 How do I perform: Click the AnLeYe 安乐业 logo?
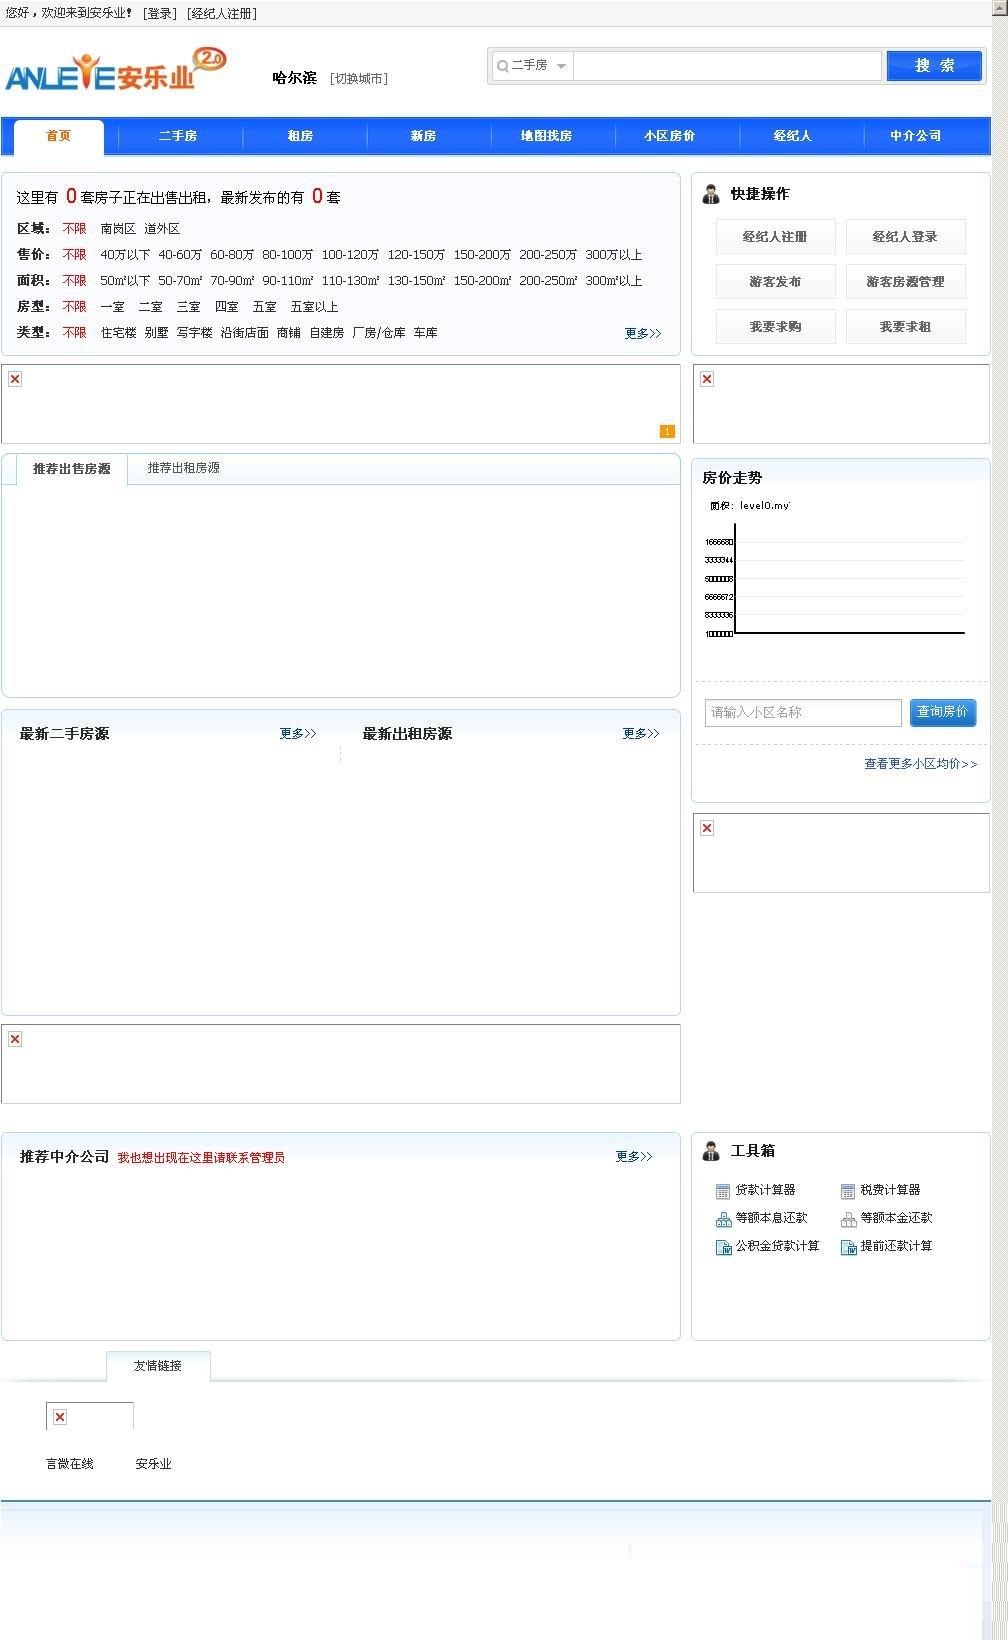tap(116, 70)
